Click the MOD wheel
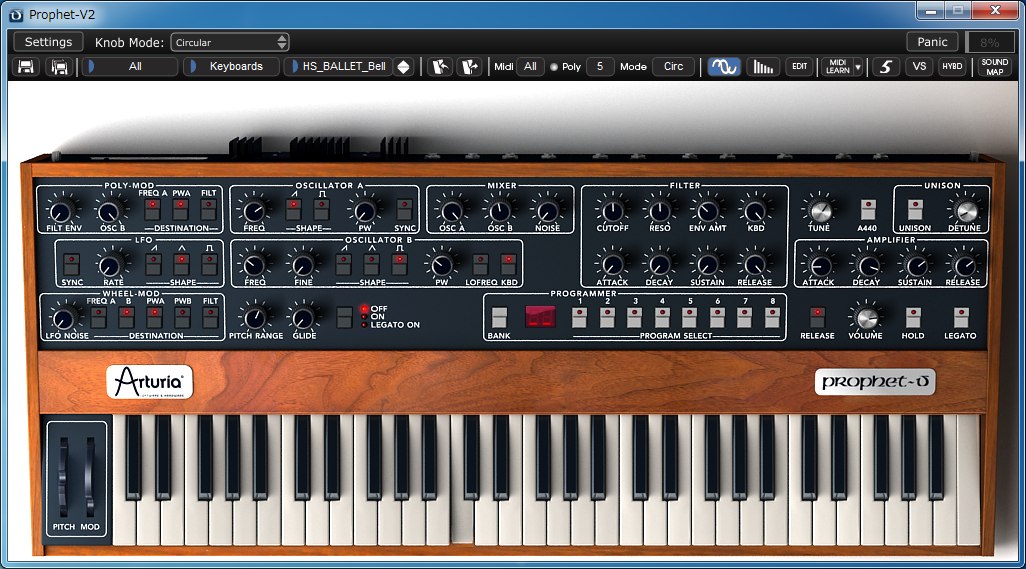The height and width of the screenshot is (569, 1026). [90, 475]
